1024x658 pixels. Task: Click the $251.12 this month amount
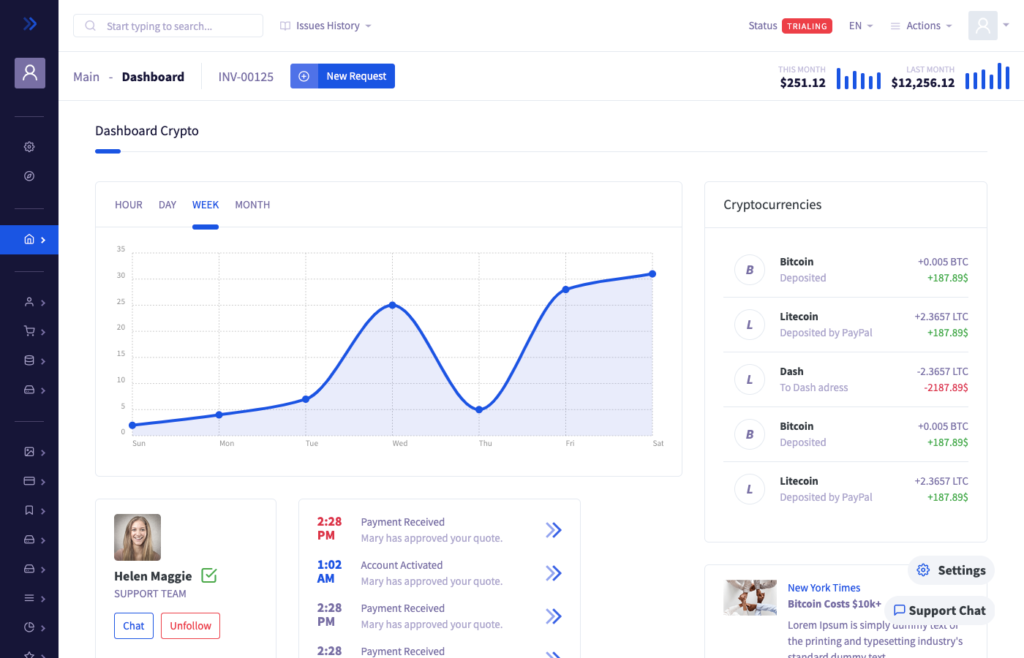click(803, 83)
